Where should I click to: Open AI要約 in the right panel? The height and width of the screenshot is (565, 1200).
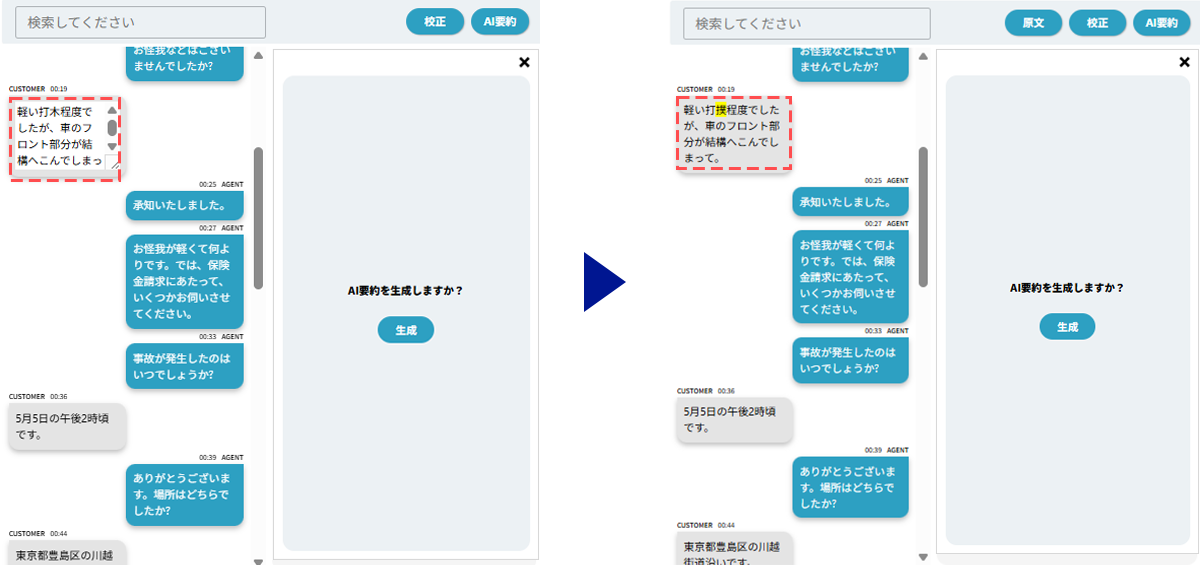pyautogui.click(x=1160, y=23)
